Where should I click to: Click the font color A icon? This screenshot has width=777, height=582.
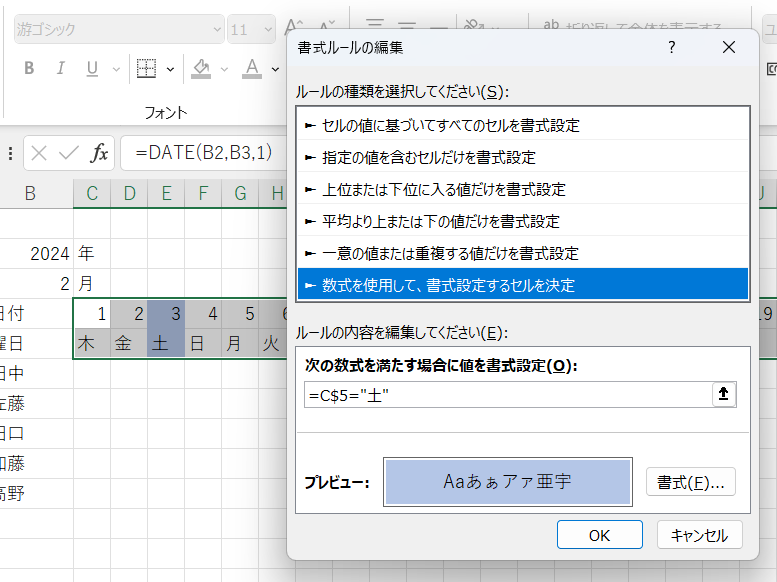250,69
